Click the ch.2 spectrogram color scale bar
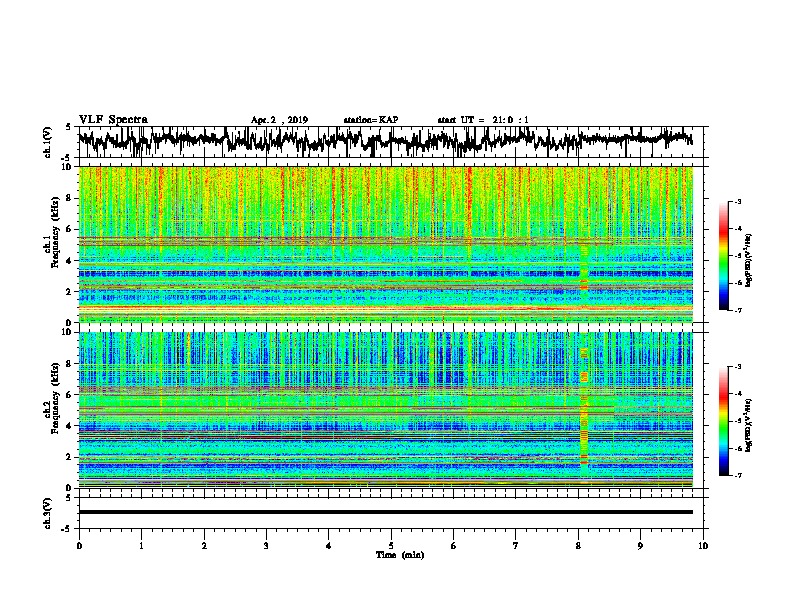Image resolution: width=792 pixels, height=612 pixels. click(x=724, y=421)
